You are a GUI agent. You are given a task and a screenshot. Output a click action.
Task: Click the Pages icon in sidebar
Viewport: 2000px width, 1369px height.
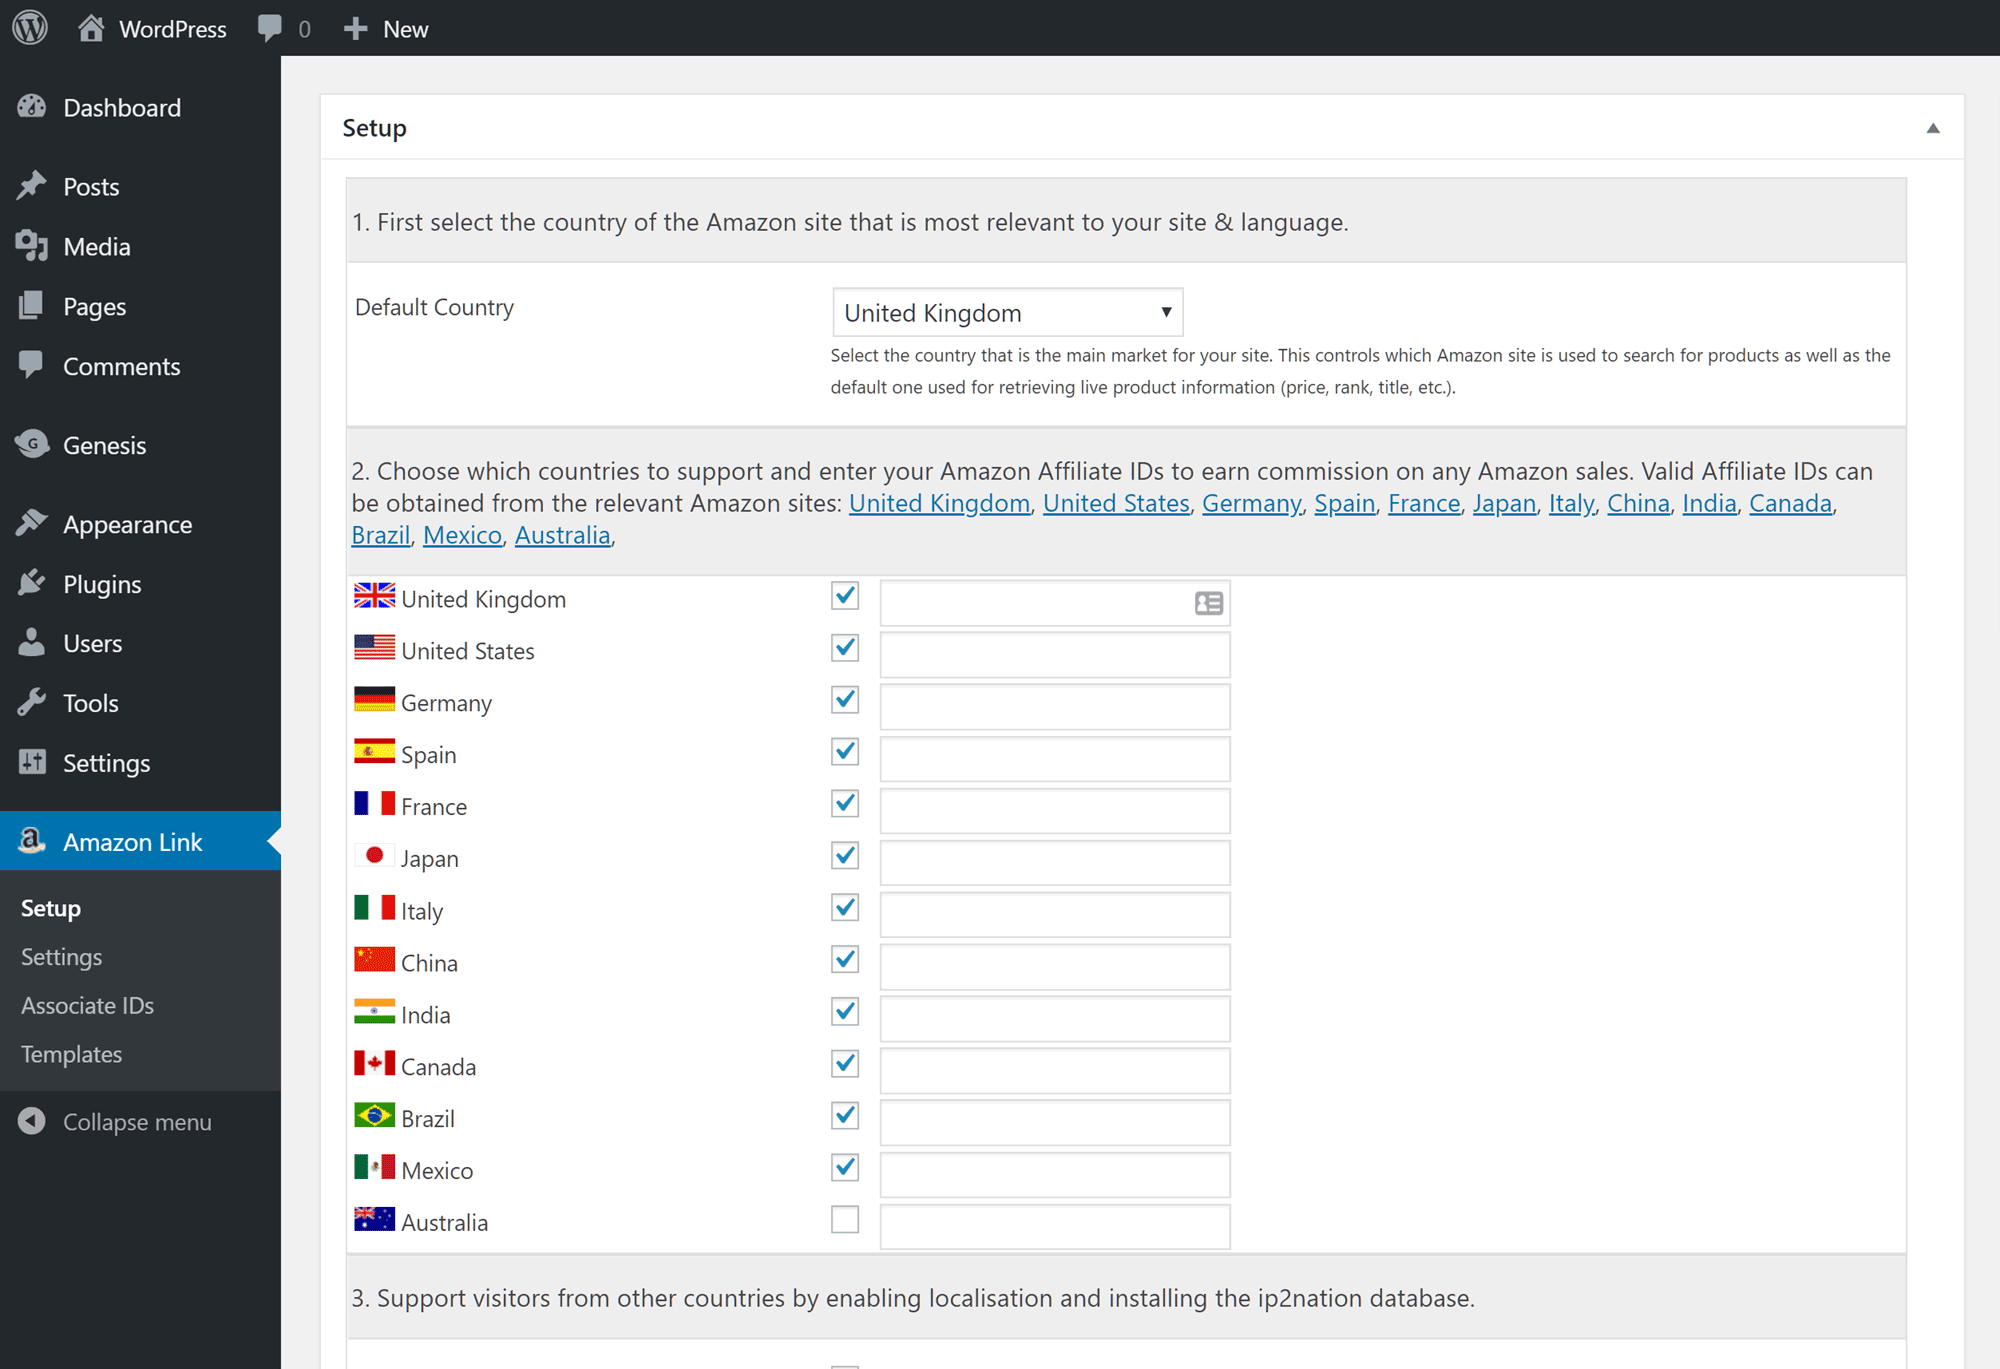coord(32,306)
